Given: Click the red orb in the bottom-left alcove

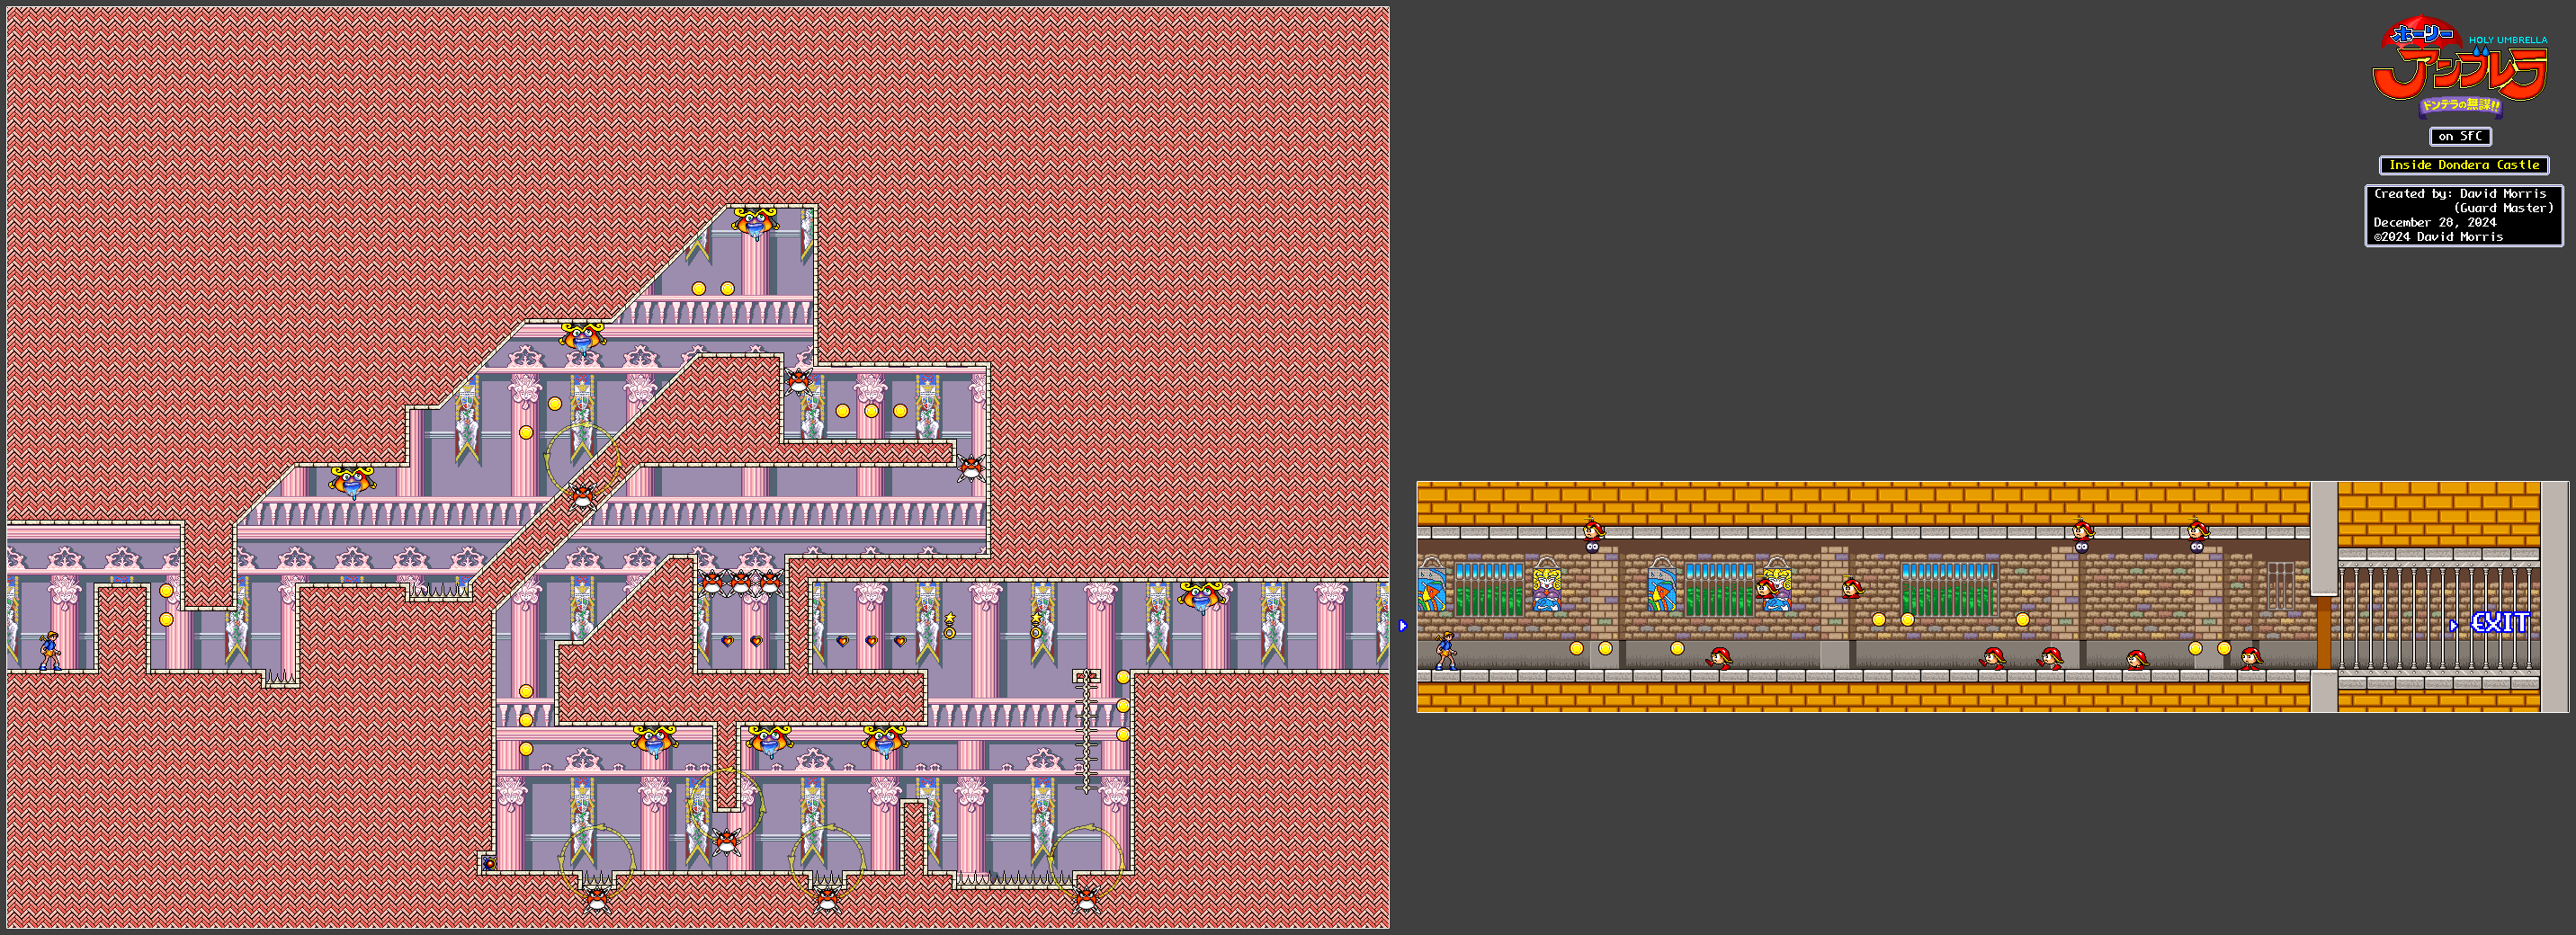Looking at the screenshot, I should coord(489,863).
